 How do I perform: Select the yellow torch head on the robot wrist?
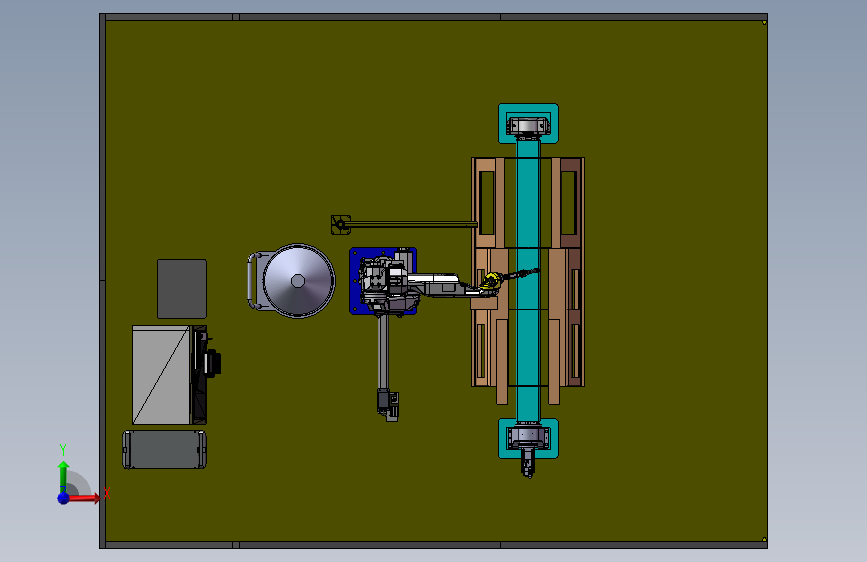pos(491,280)
